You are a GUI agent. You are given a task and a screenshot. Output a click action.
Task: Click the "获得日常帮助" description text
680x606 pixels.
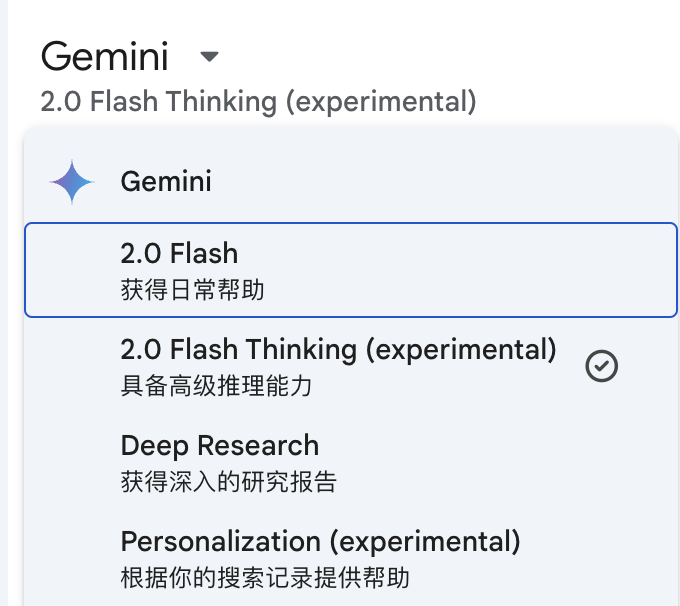pyautogui.click(x=193, y=291)
